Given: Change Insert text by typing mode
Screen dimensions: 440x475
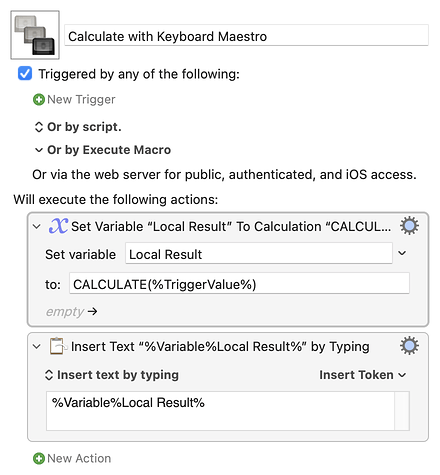Looking at the screenshot, I should click(x=112, y=375).
